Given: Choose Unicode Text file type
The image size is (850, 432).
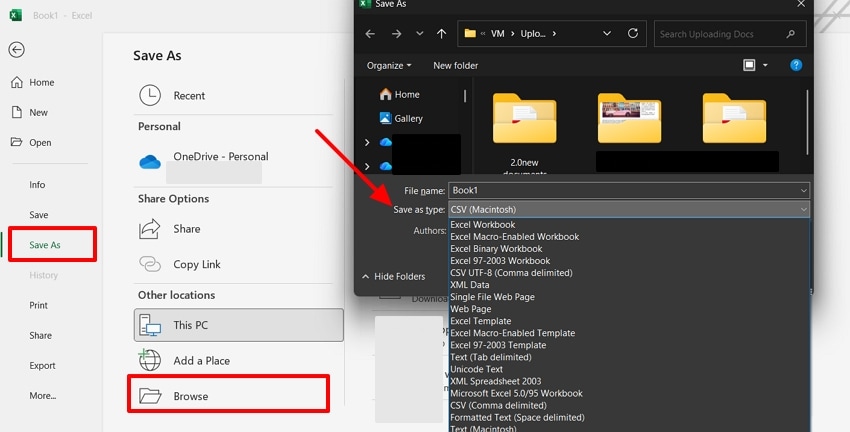Looking at the screenshot, I should pos(476,369).
